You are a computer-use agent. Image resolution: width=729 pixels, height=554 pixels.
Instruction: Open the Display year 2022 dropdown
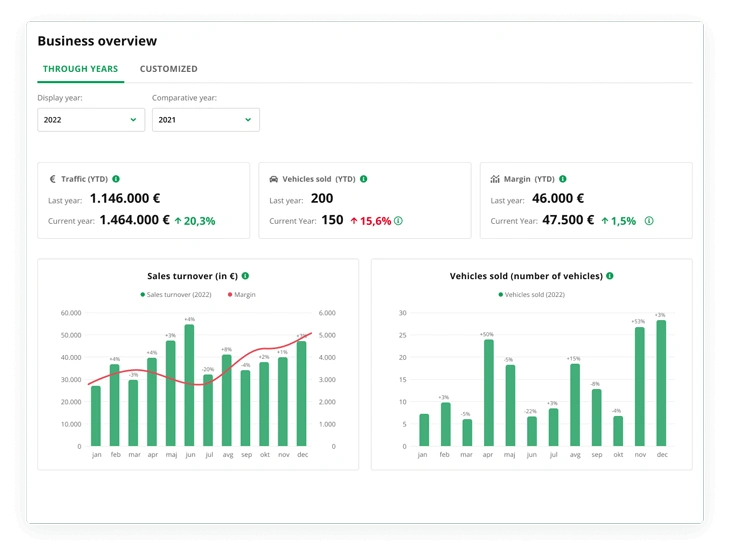pyautogui.click(x=91, y=120)
